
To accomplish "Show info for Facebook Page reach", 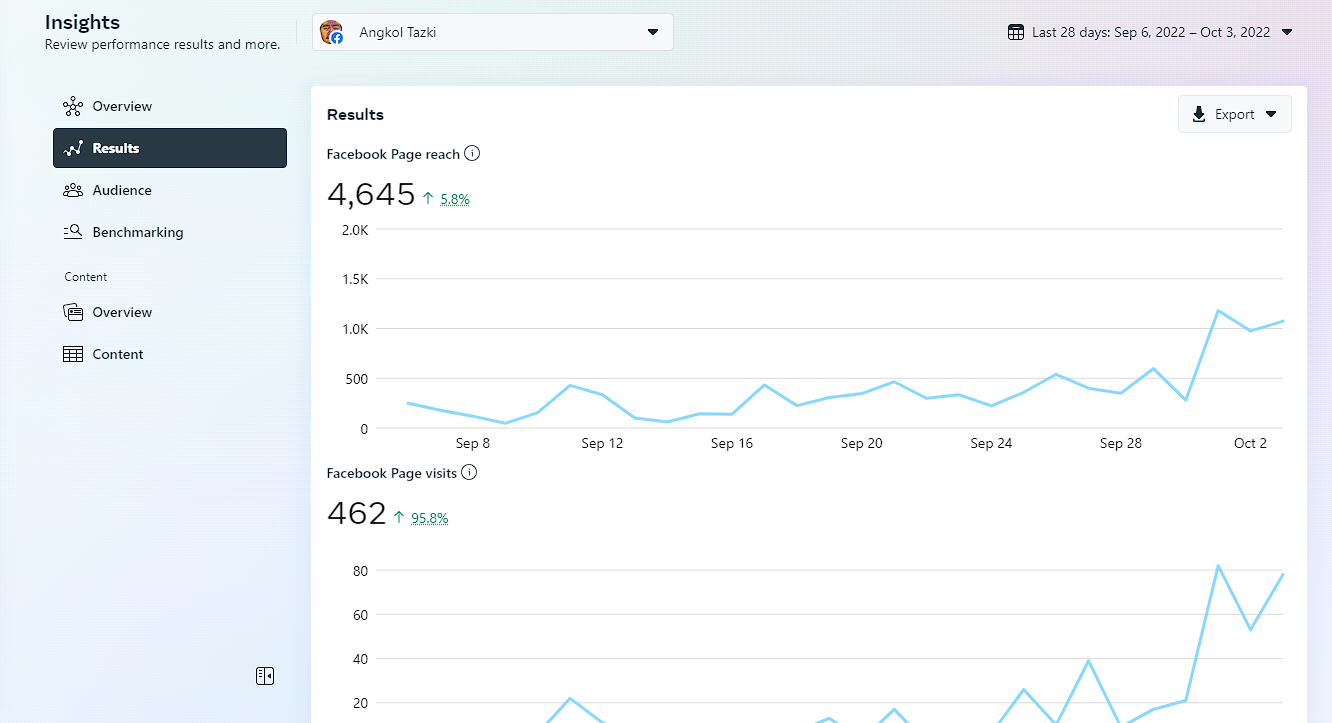I will (x=472, y=154).
